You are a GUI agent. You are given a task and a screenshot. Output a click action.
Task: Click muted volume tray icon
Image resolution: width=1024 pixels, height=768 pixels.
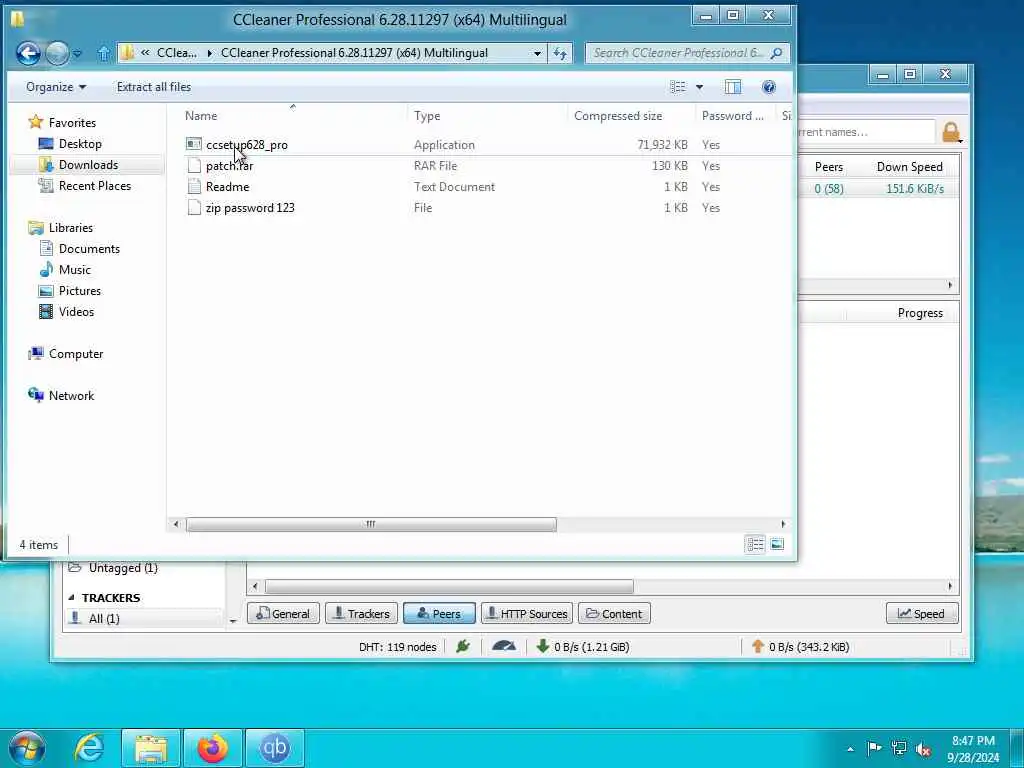click(x=923, y=749)
